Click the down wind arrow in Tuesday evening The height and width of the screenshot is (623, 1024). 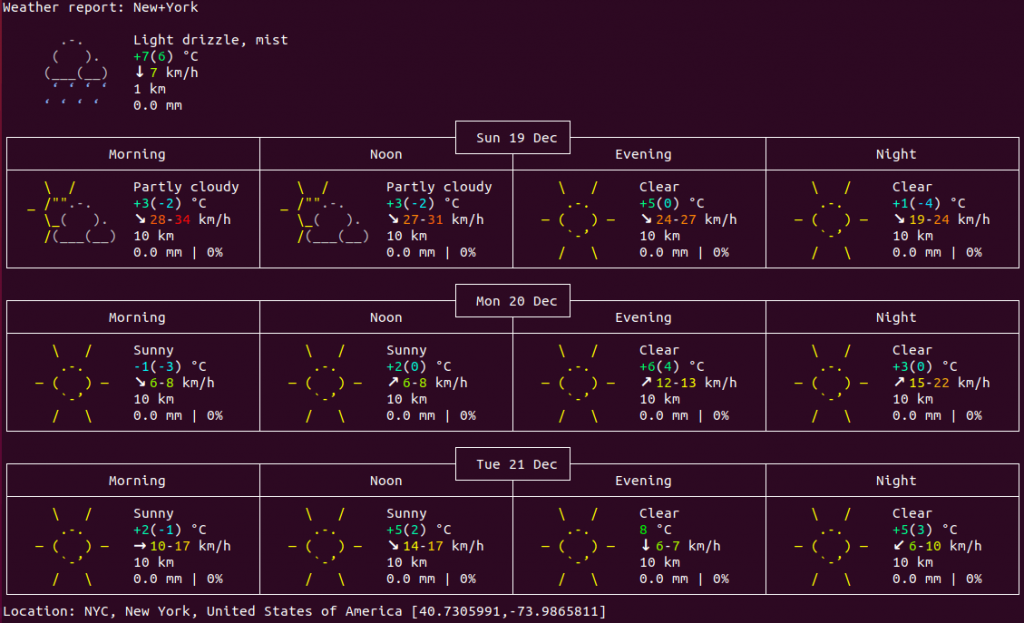click(646, 546)
